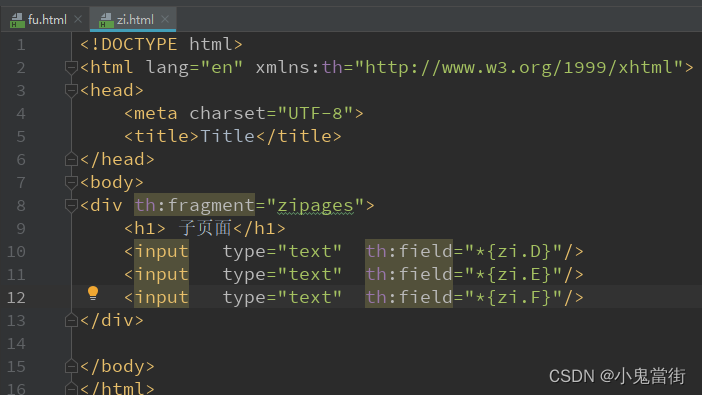Collapse the head tag fold on line 3
702x395 pixels.
point(71,90)
